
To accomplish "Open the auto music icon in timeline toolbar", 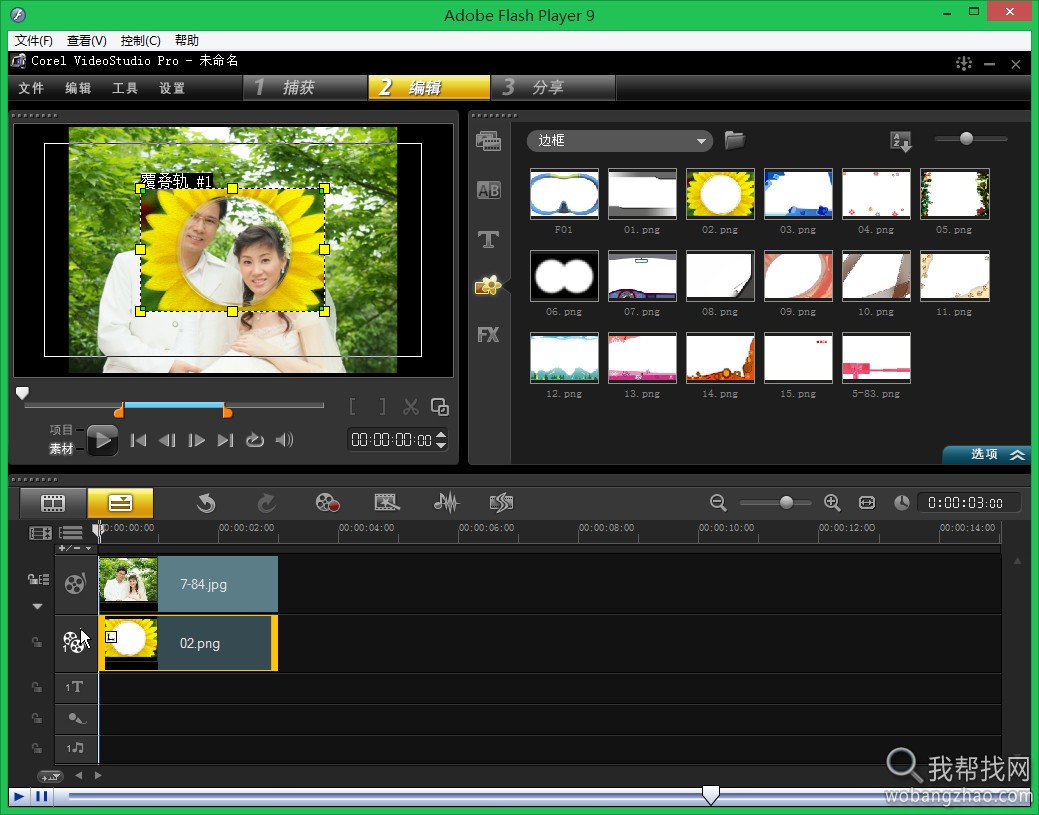I will tap(502, 503).
